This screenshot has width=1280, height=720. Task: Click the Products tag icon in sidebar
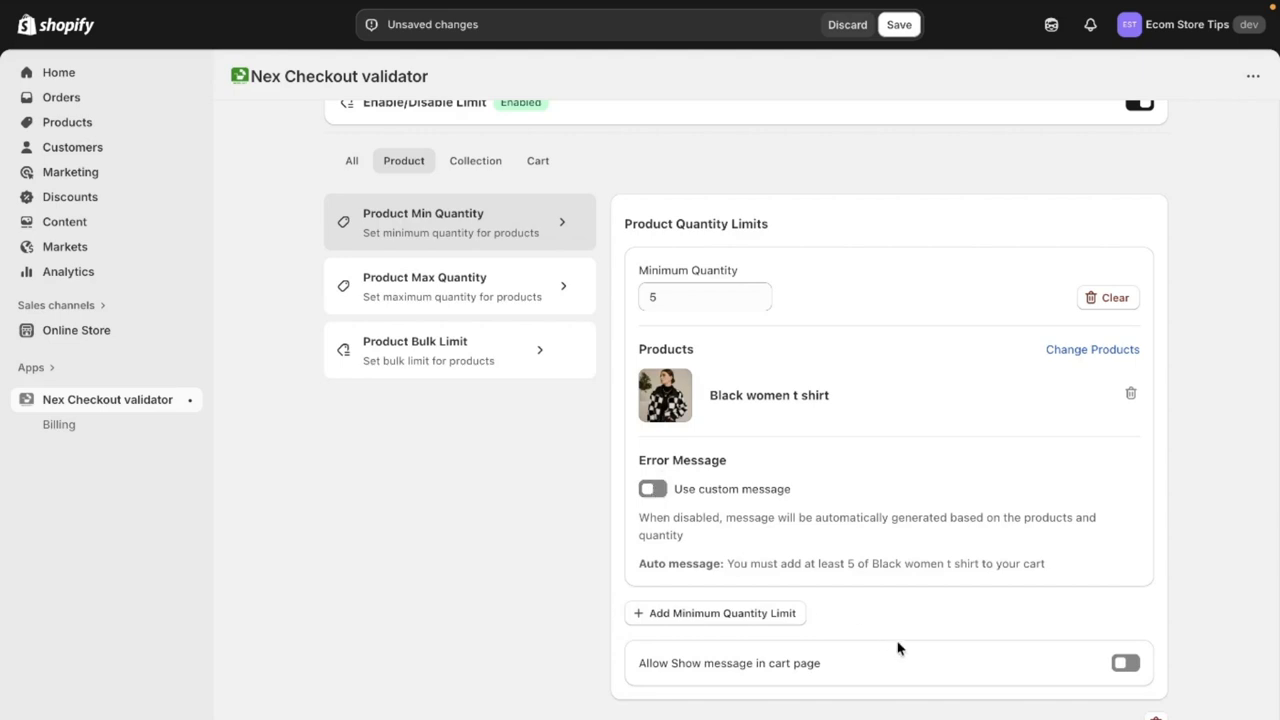pos(27,122)
